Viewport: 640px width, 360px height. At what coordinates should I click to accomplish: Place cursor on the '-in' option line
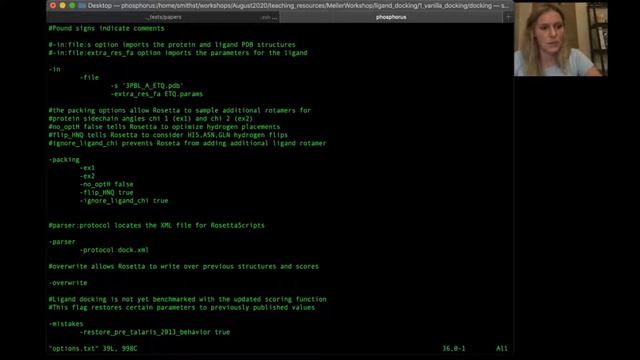click(x=54, y=69)
